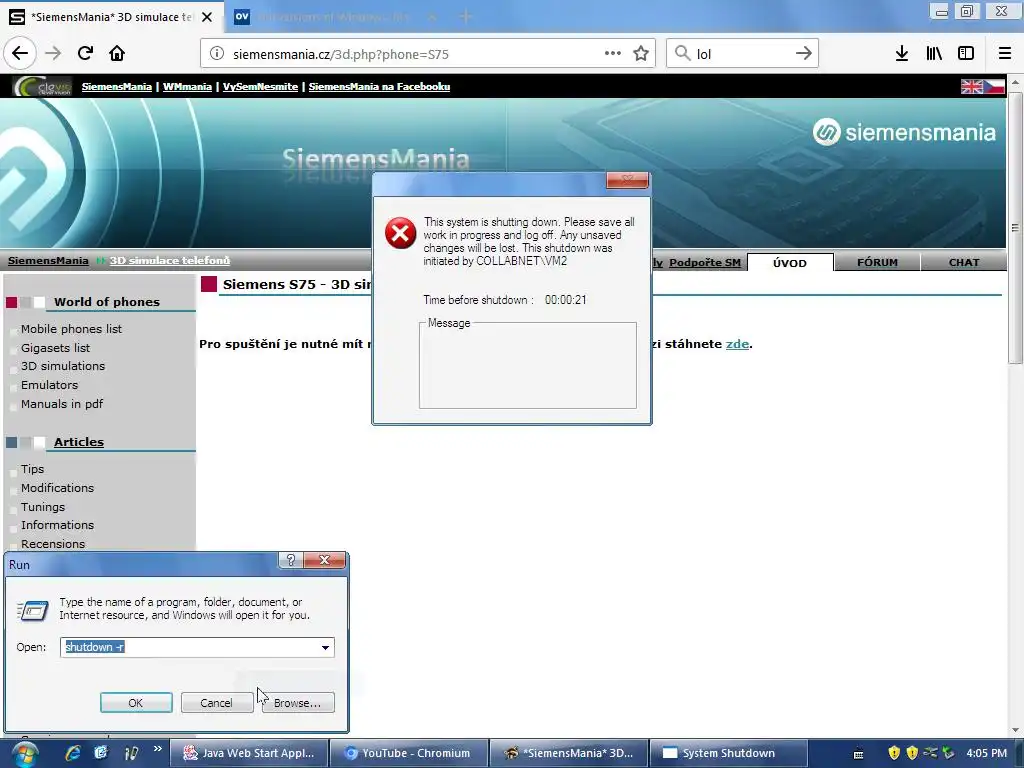Open the library bookshelf icon
Viewport: 1024px width, 768px height.
click(934, 54)
